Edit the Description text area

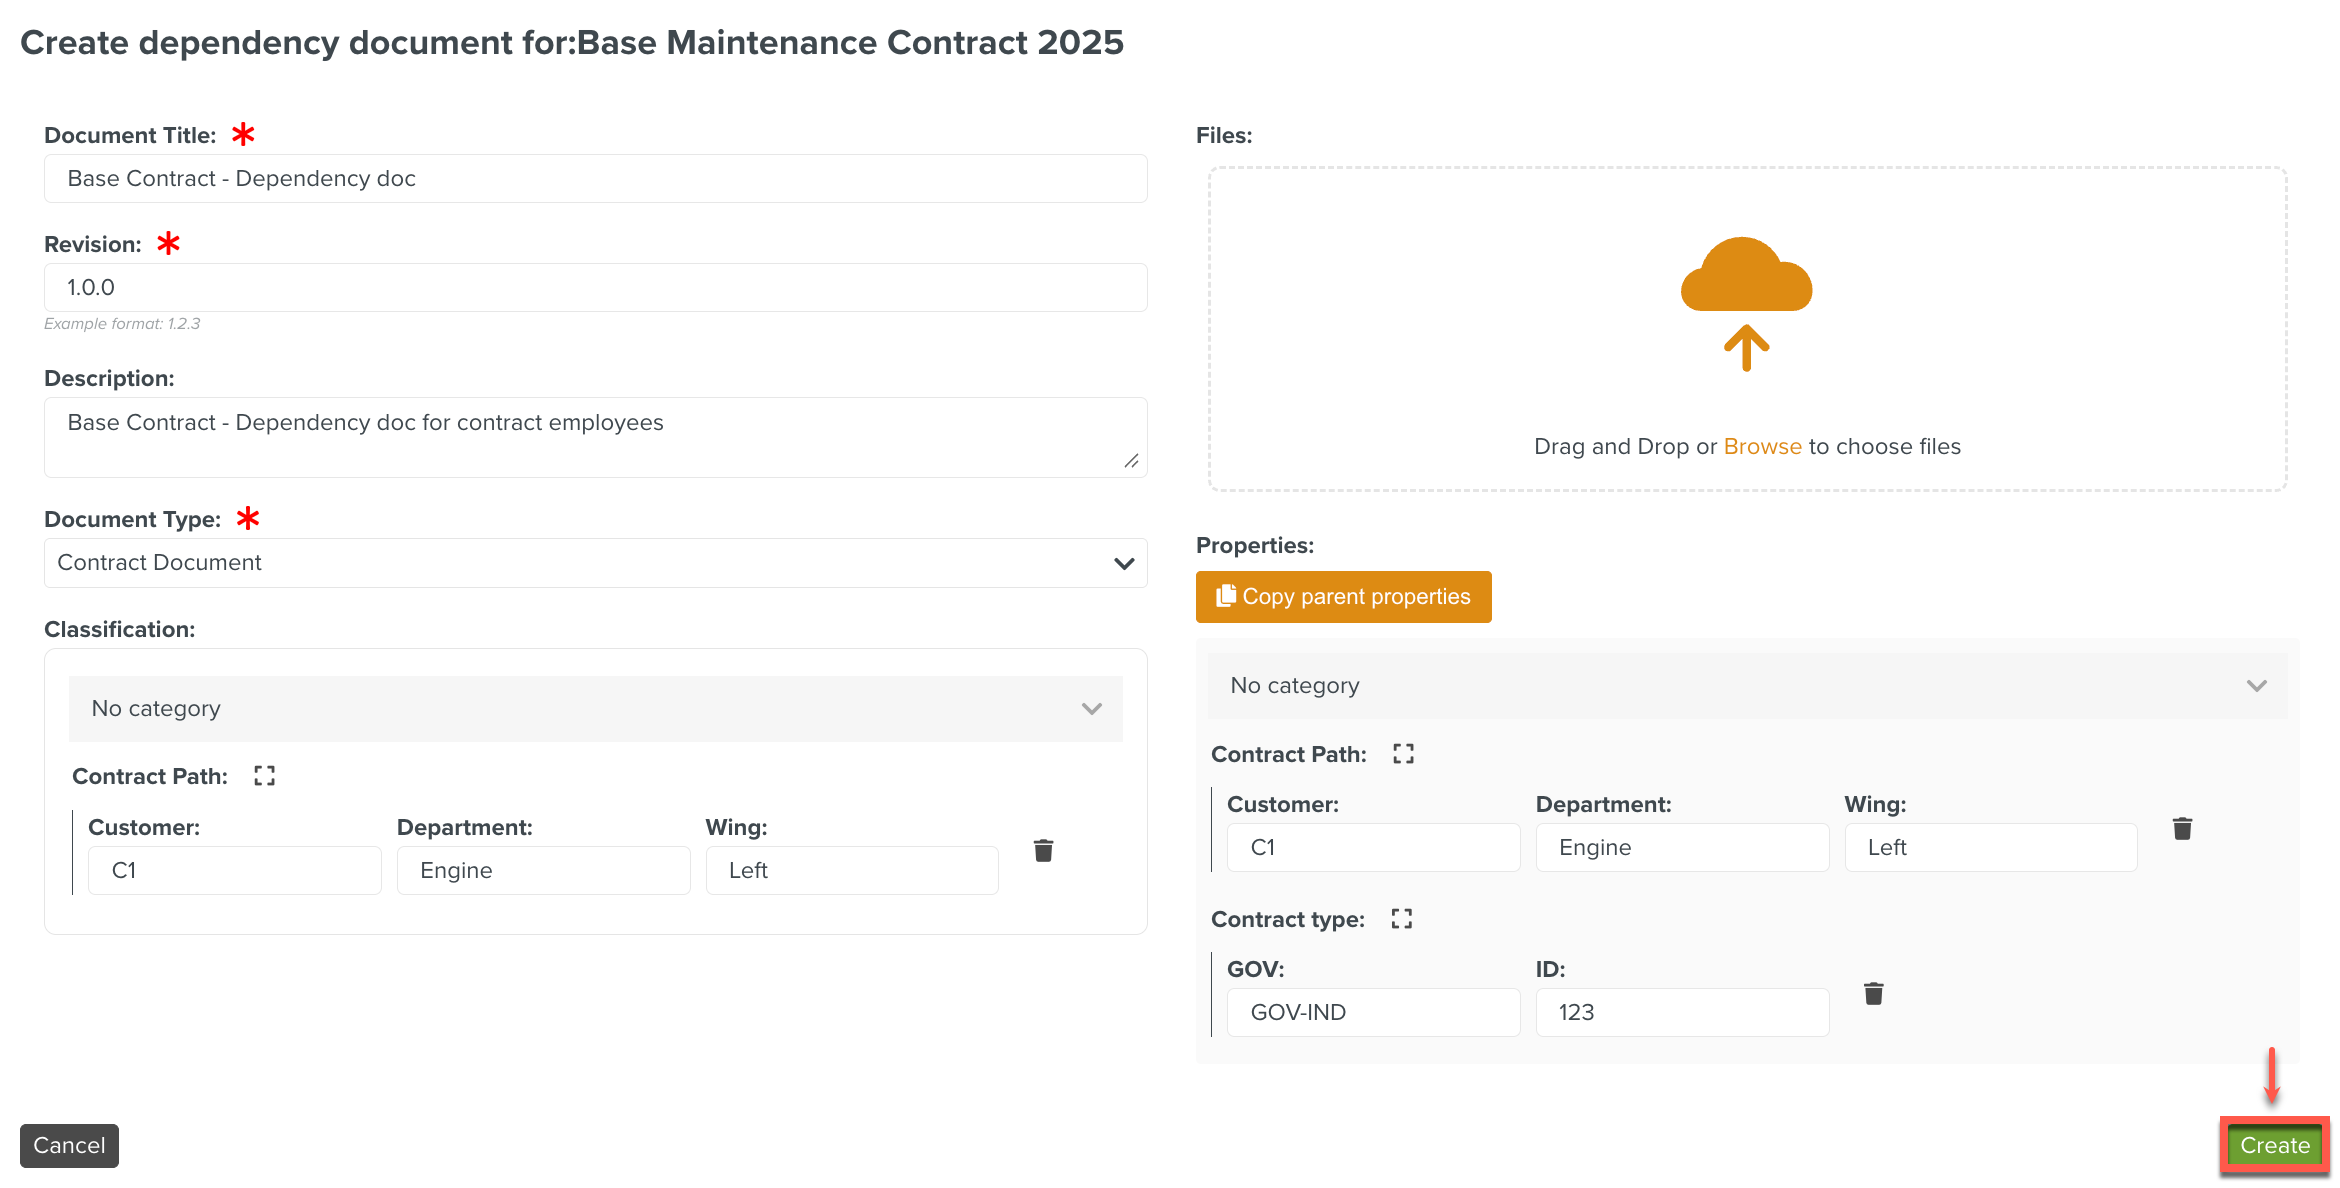click(x=595, y=437)
